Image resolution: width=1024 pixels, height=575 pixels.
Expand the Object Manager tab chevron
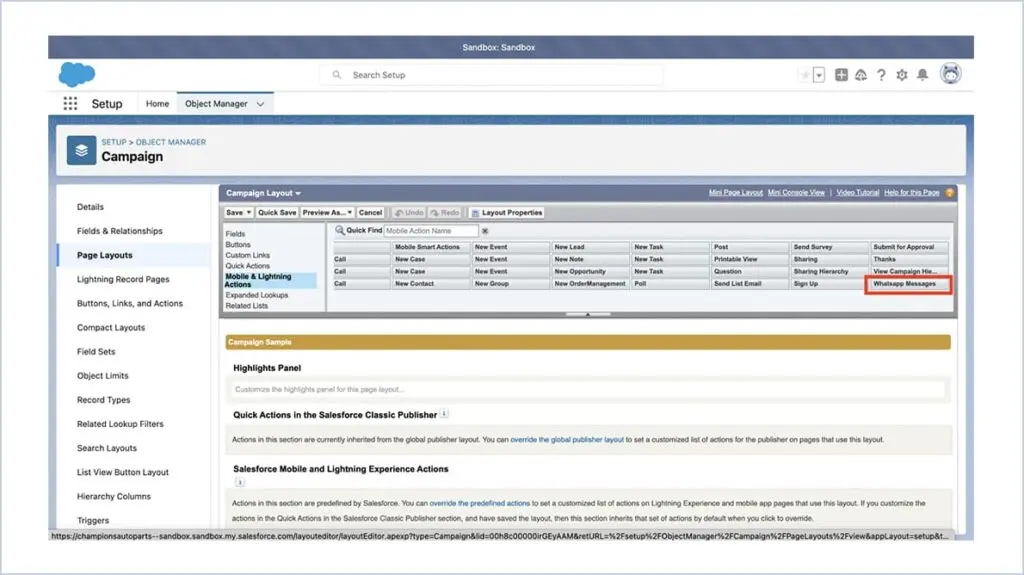coord(261,104)
